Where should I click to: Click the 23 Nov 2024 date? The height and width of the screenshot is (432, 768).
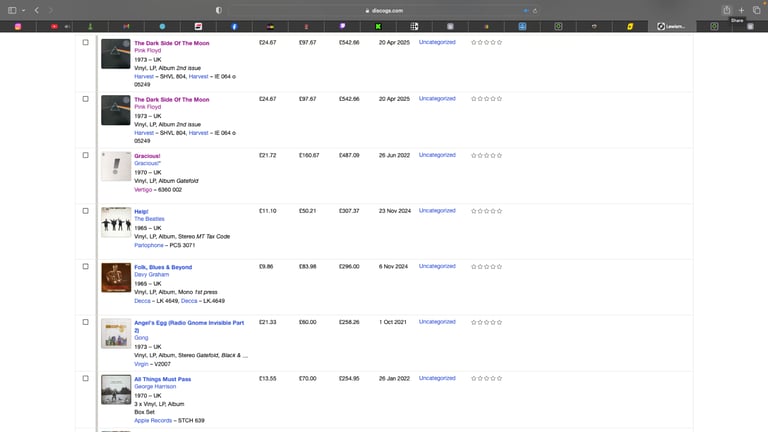[395, 211]
